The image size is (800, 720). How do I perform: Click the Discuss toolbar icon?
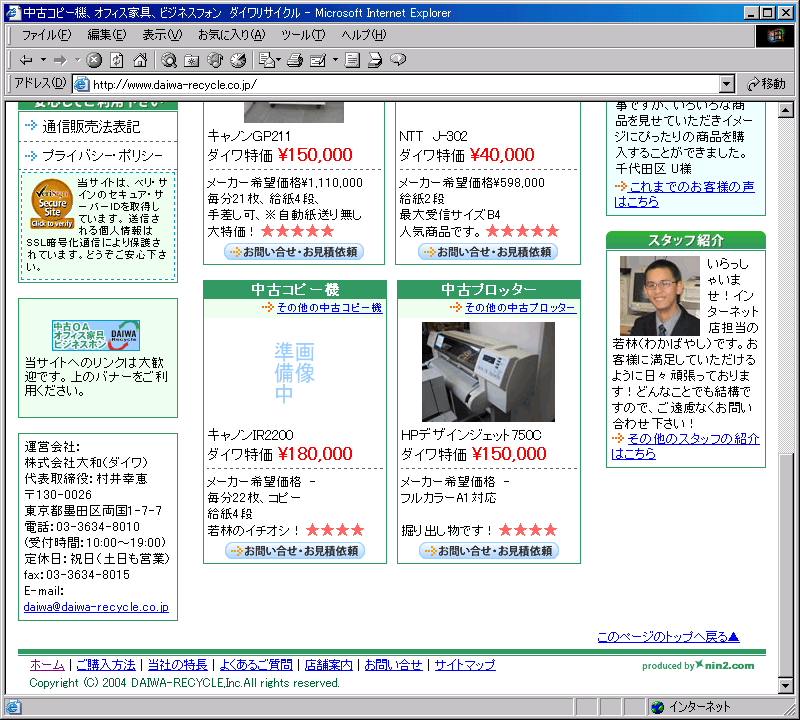point(352,60)
